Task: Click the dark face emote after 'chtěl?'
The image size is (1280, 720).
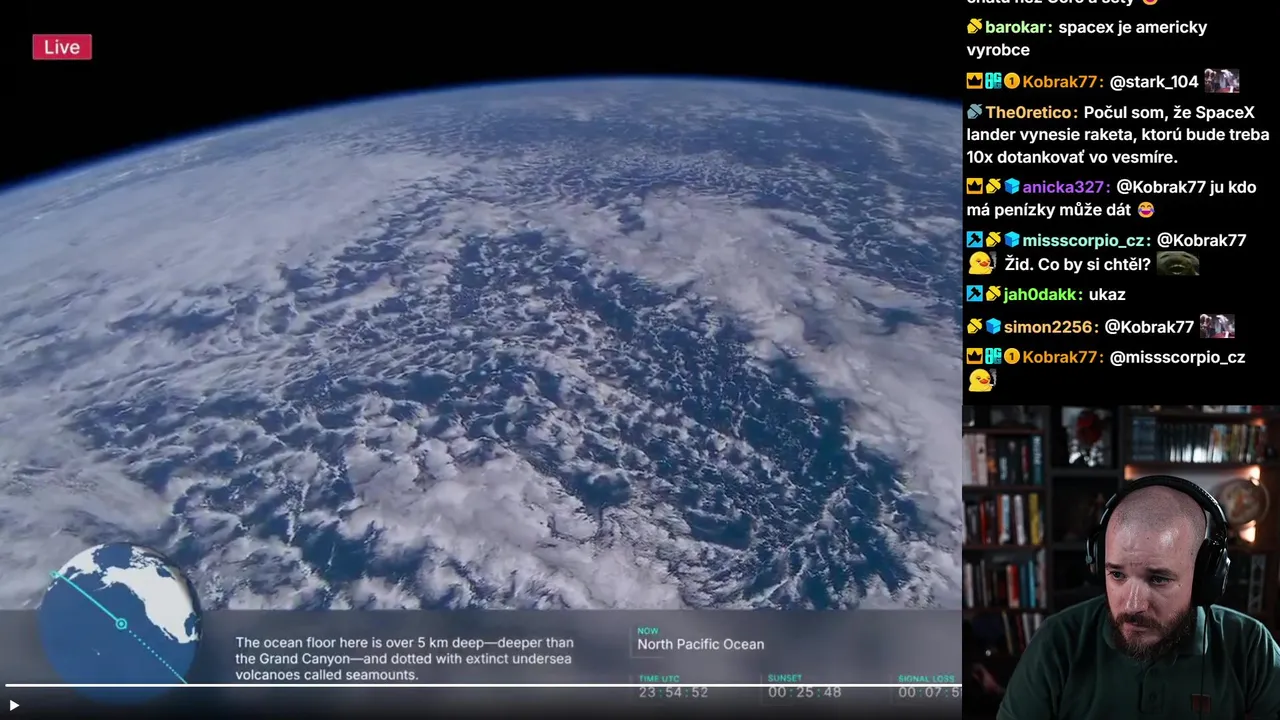Action: [1177, 264]
